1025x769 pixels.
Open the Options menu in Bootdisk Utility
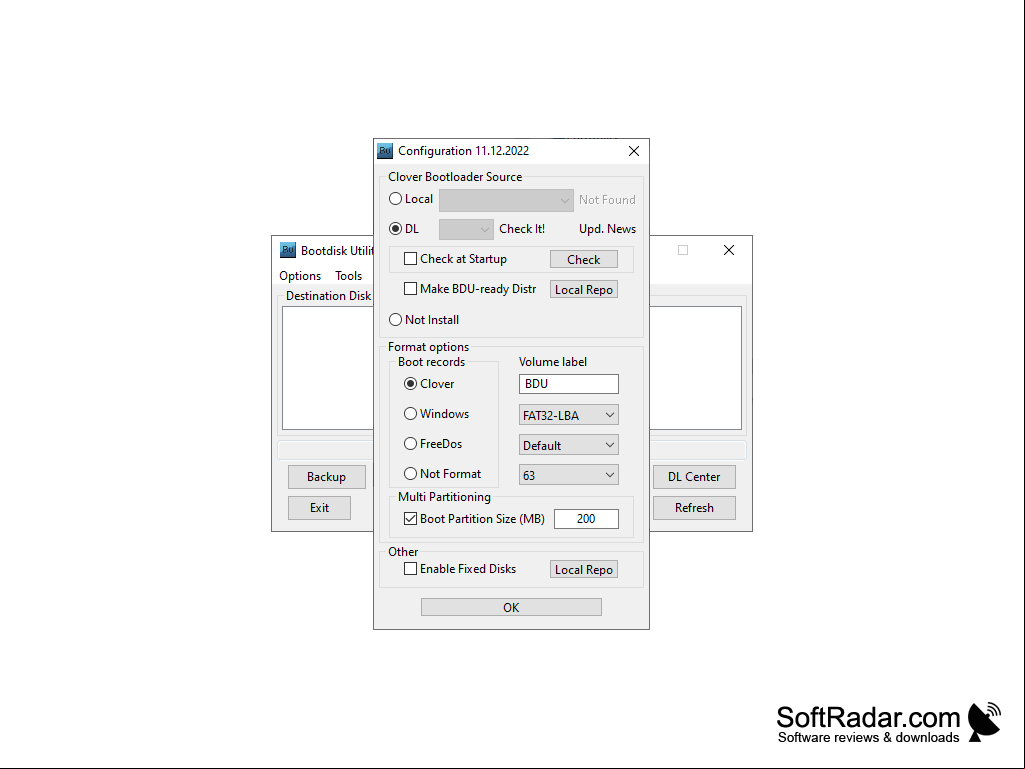pos(300,276)
